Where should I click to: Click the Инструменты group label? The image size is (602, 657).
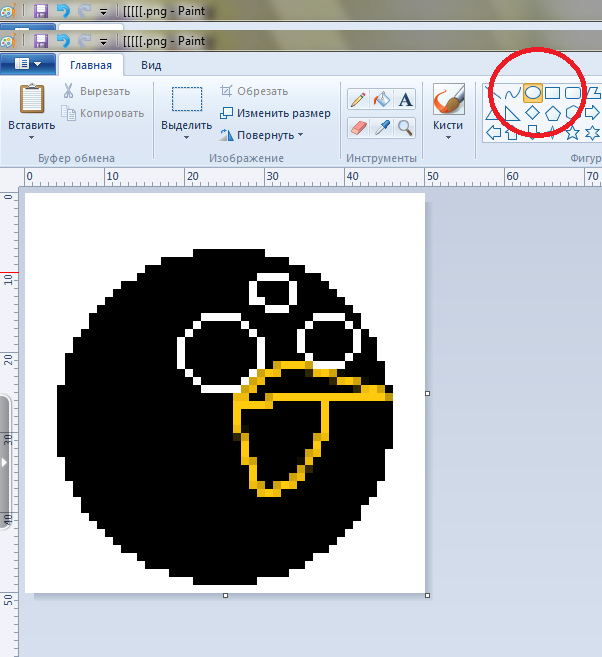(x=381, y=158)
